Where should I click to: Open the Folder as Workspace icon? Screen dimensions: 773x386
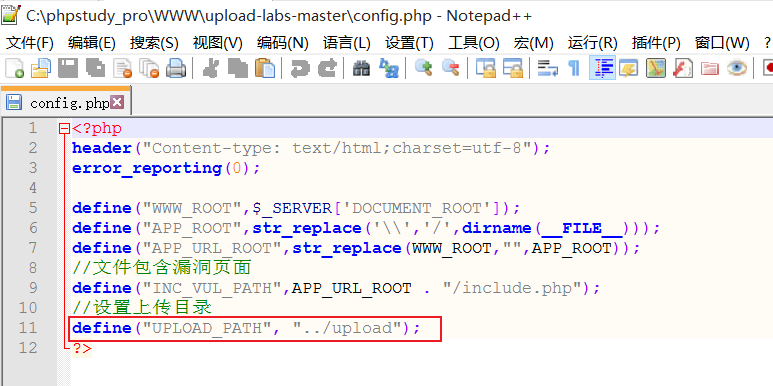709,68
